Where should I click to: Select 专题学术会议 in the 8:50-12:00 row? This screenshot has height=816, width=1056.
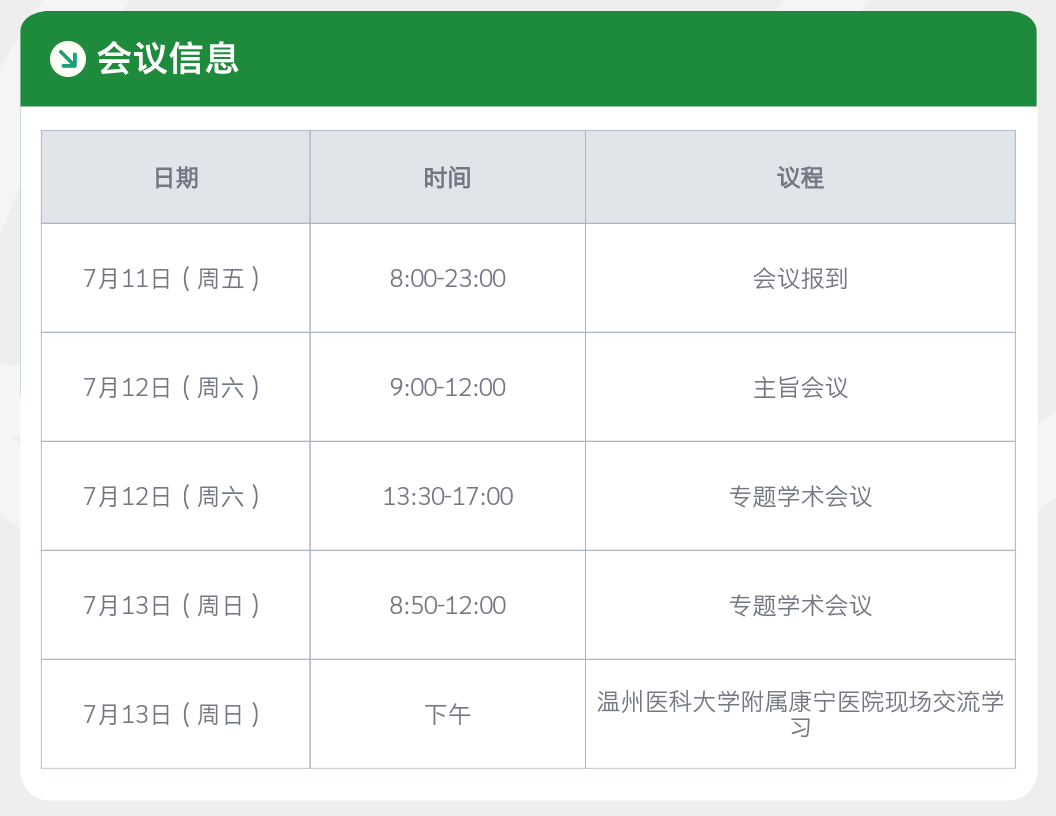click(x=800, y=605)
